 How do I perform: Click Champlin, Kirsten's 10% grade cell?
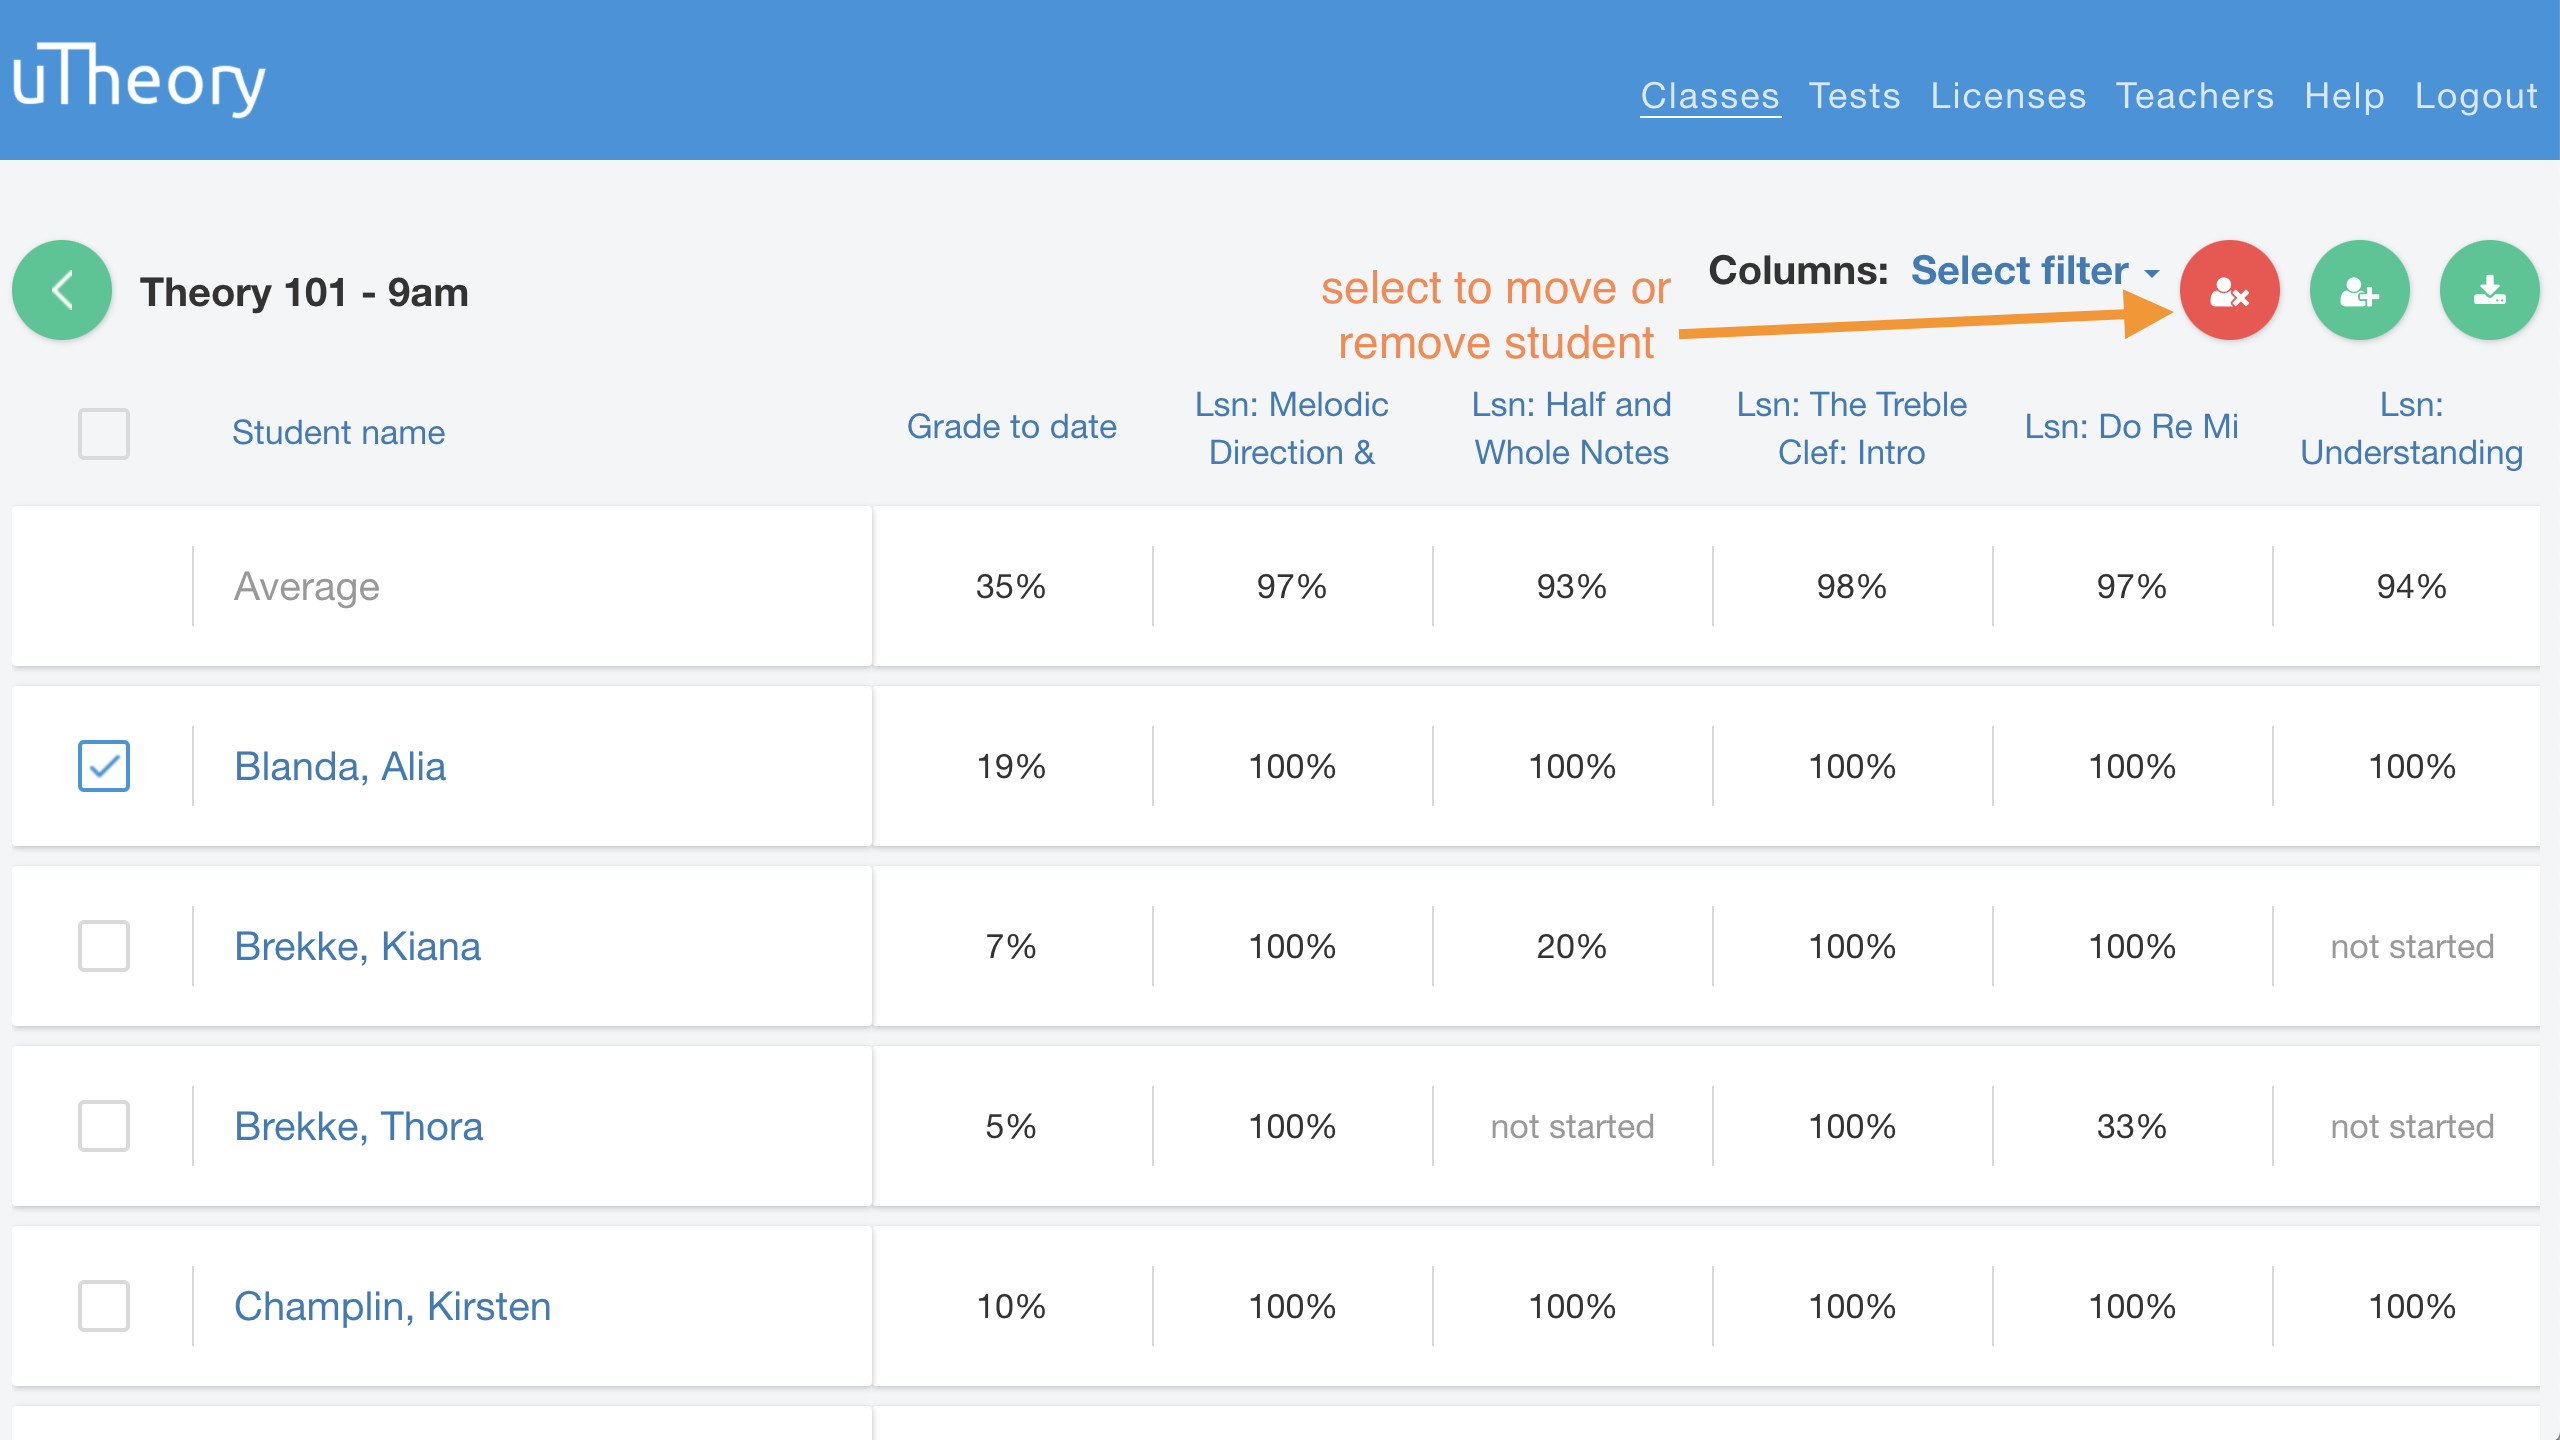pyautogui.click(x=1011, y=1307)
